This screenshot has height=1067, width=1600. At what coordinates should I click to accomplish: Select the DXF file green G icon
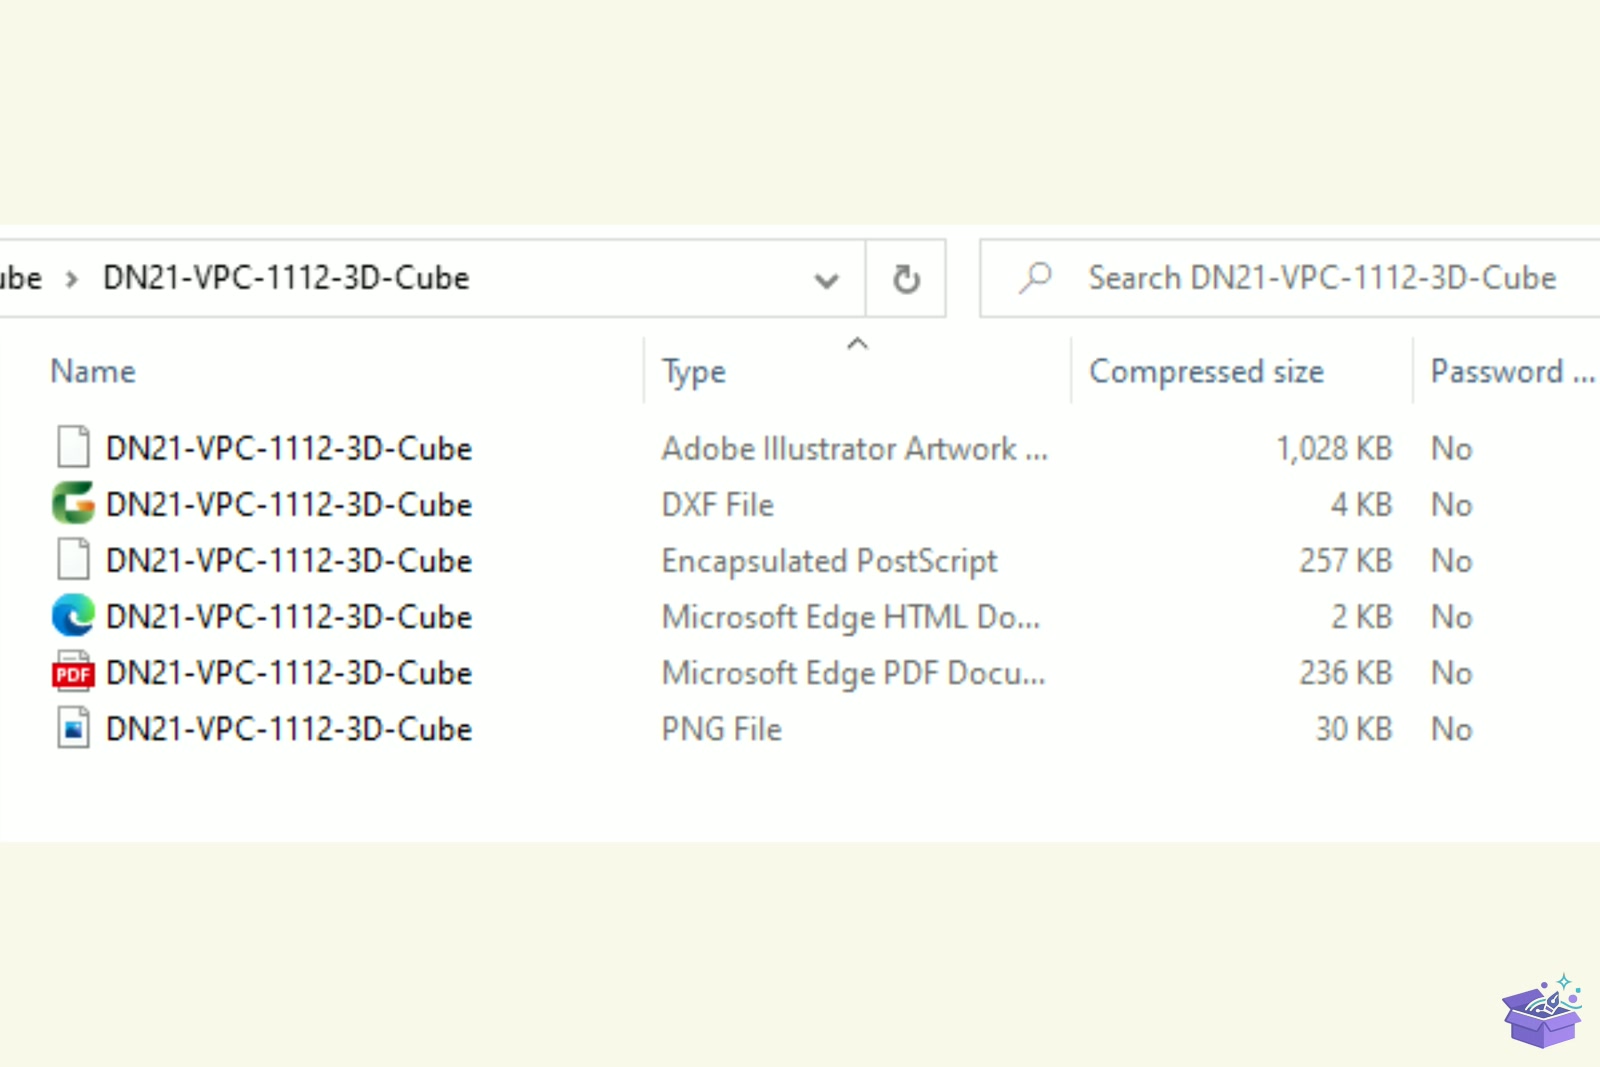click(73, 503)
